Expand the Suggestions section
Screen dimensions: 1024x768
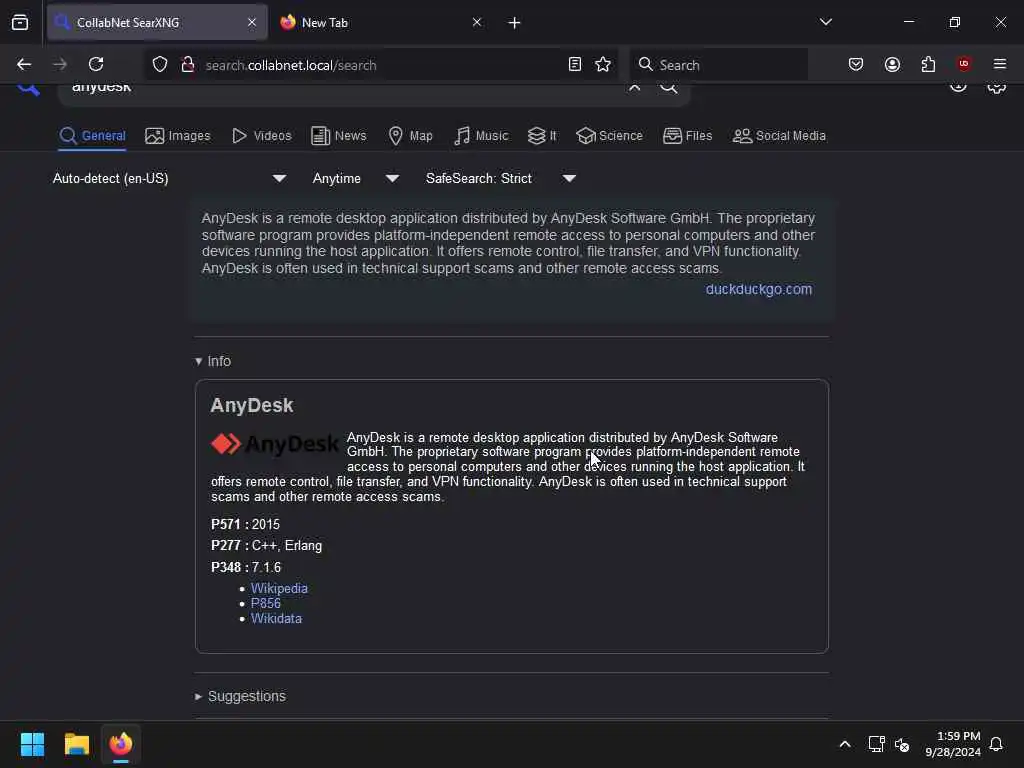[x=240, y=696]
